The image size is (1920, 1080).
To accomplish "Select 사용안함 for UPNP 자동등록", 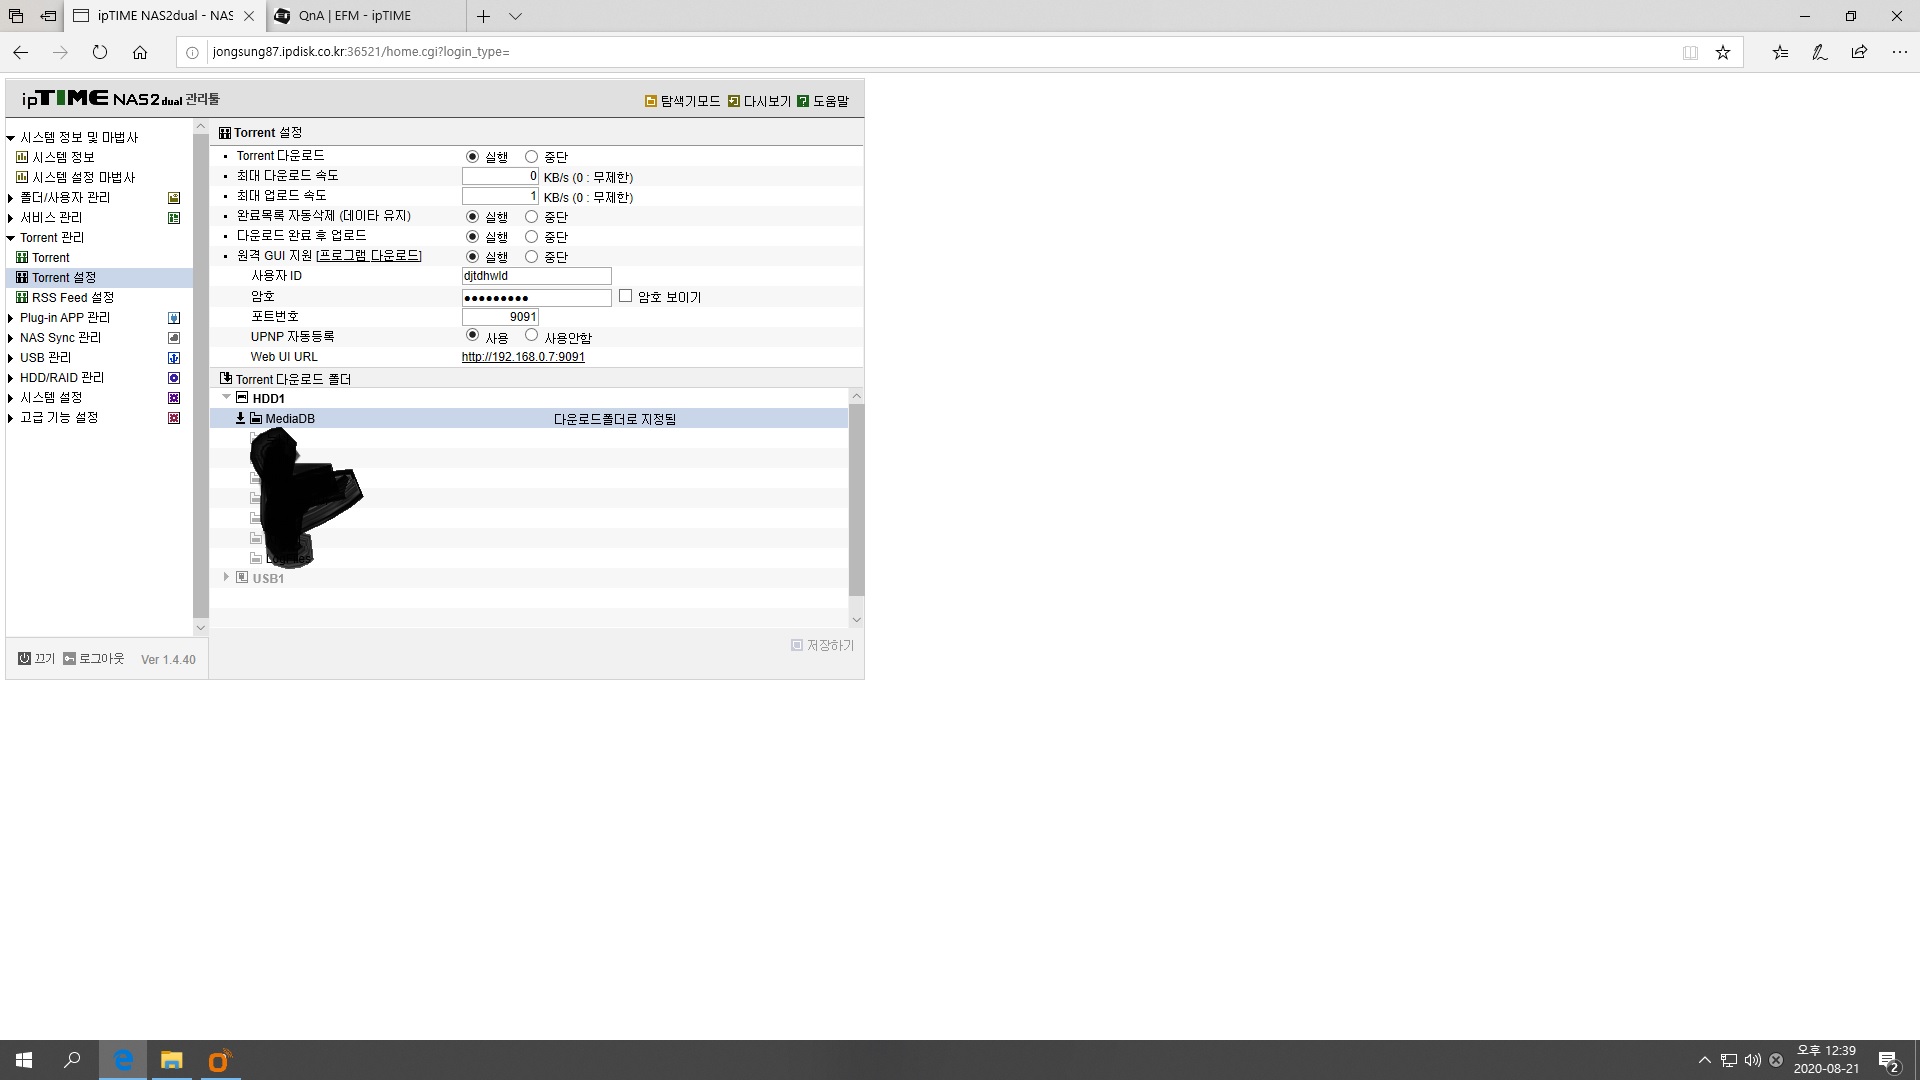I will pyautogui.click(x=531, y=335).
